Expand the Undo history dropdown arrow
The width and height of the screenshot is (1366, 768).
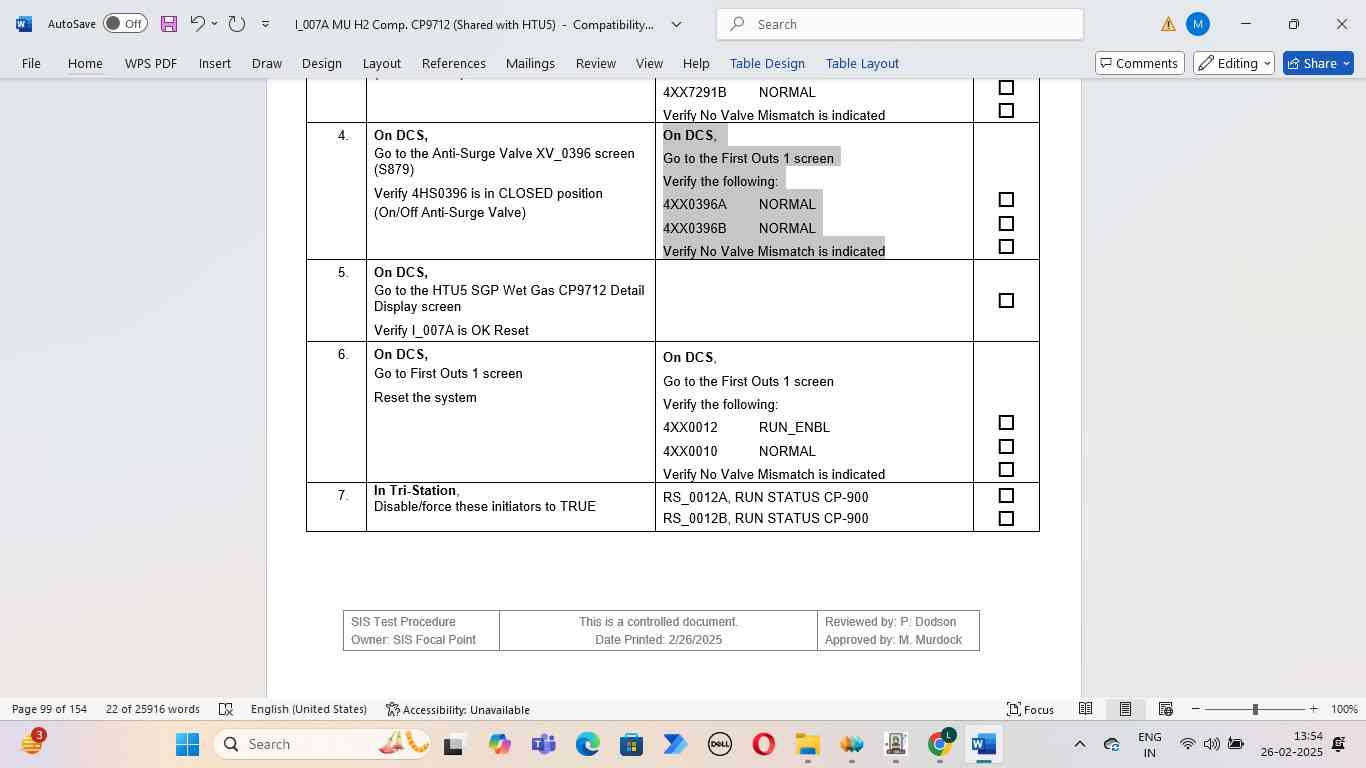(x=214, y=24)
